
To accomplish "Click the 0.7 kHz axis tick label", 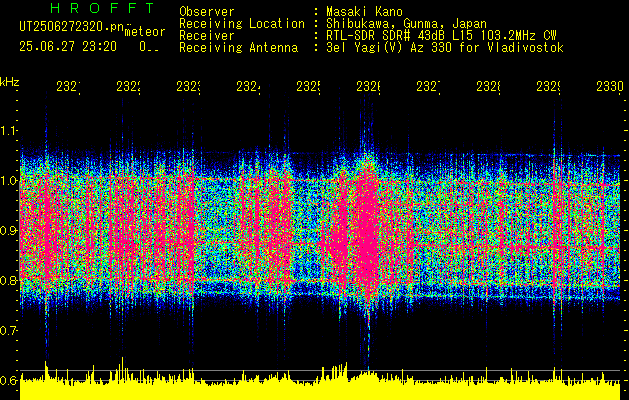I will 9,330.
